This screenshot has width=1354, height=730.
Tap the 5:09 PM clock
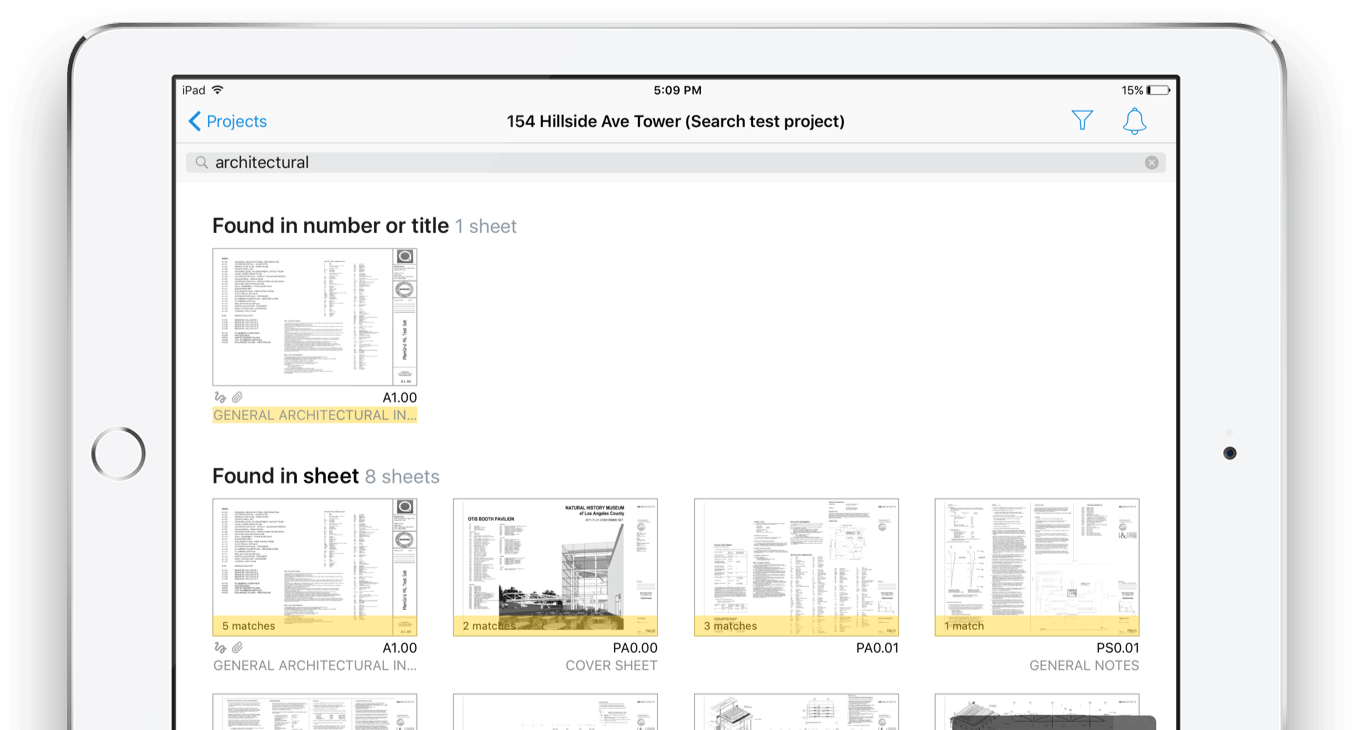pyautogui.click(x=677, y=90)
